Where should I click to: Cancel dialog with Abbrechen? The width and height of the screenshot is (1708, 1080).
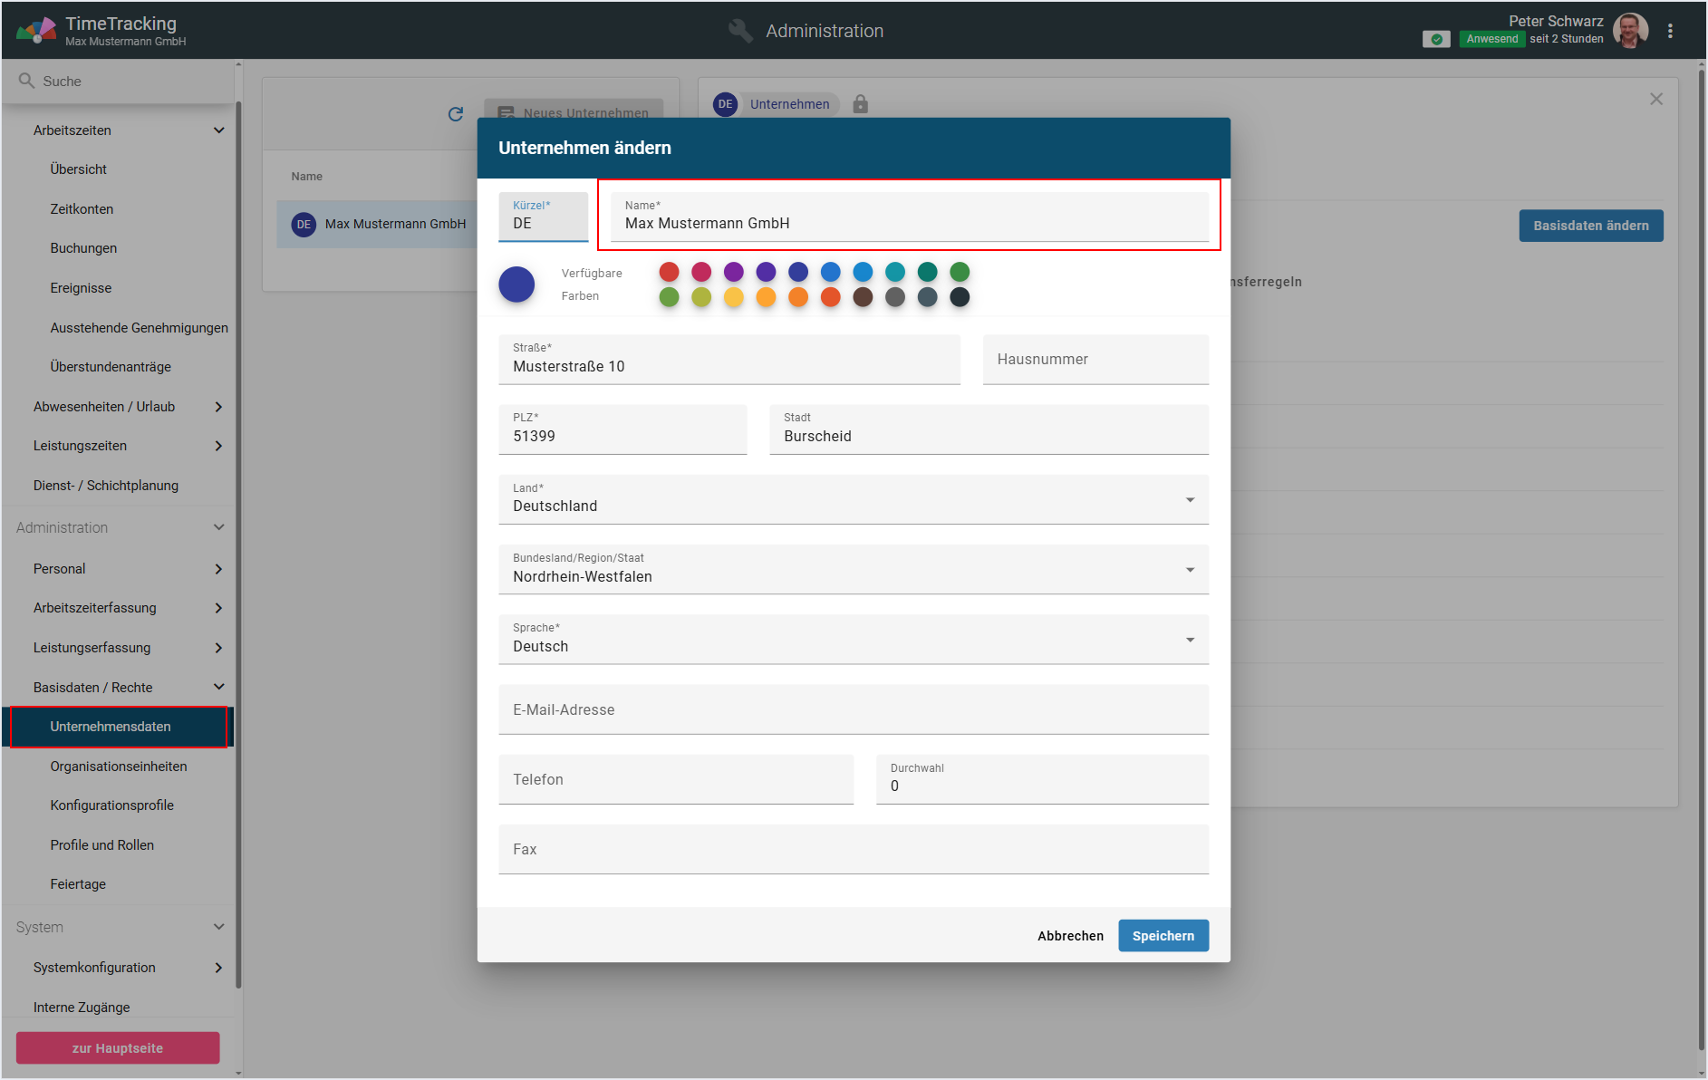(1070, 936)
